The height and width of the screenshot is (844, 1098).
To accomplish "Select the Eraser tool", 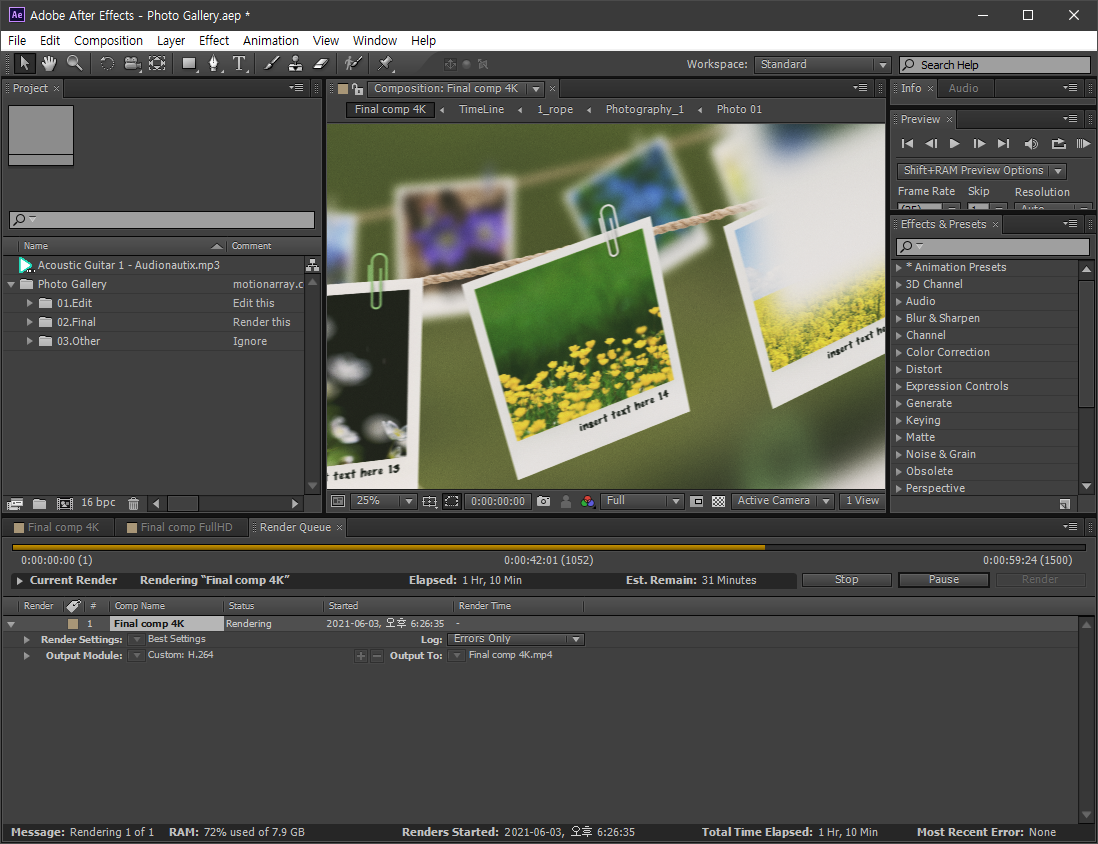I will pyautogui.click(x=321, y=64).
